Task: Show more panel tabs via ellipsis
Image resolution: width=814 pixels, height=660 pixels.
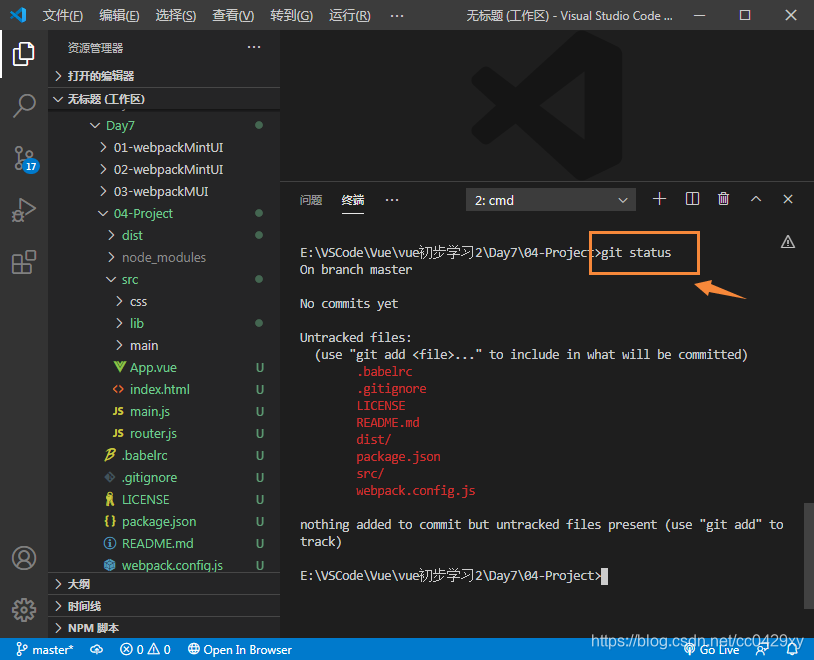Action: 392,200
